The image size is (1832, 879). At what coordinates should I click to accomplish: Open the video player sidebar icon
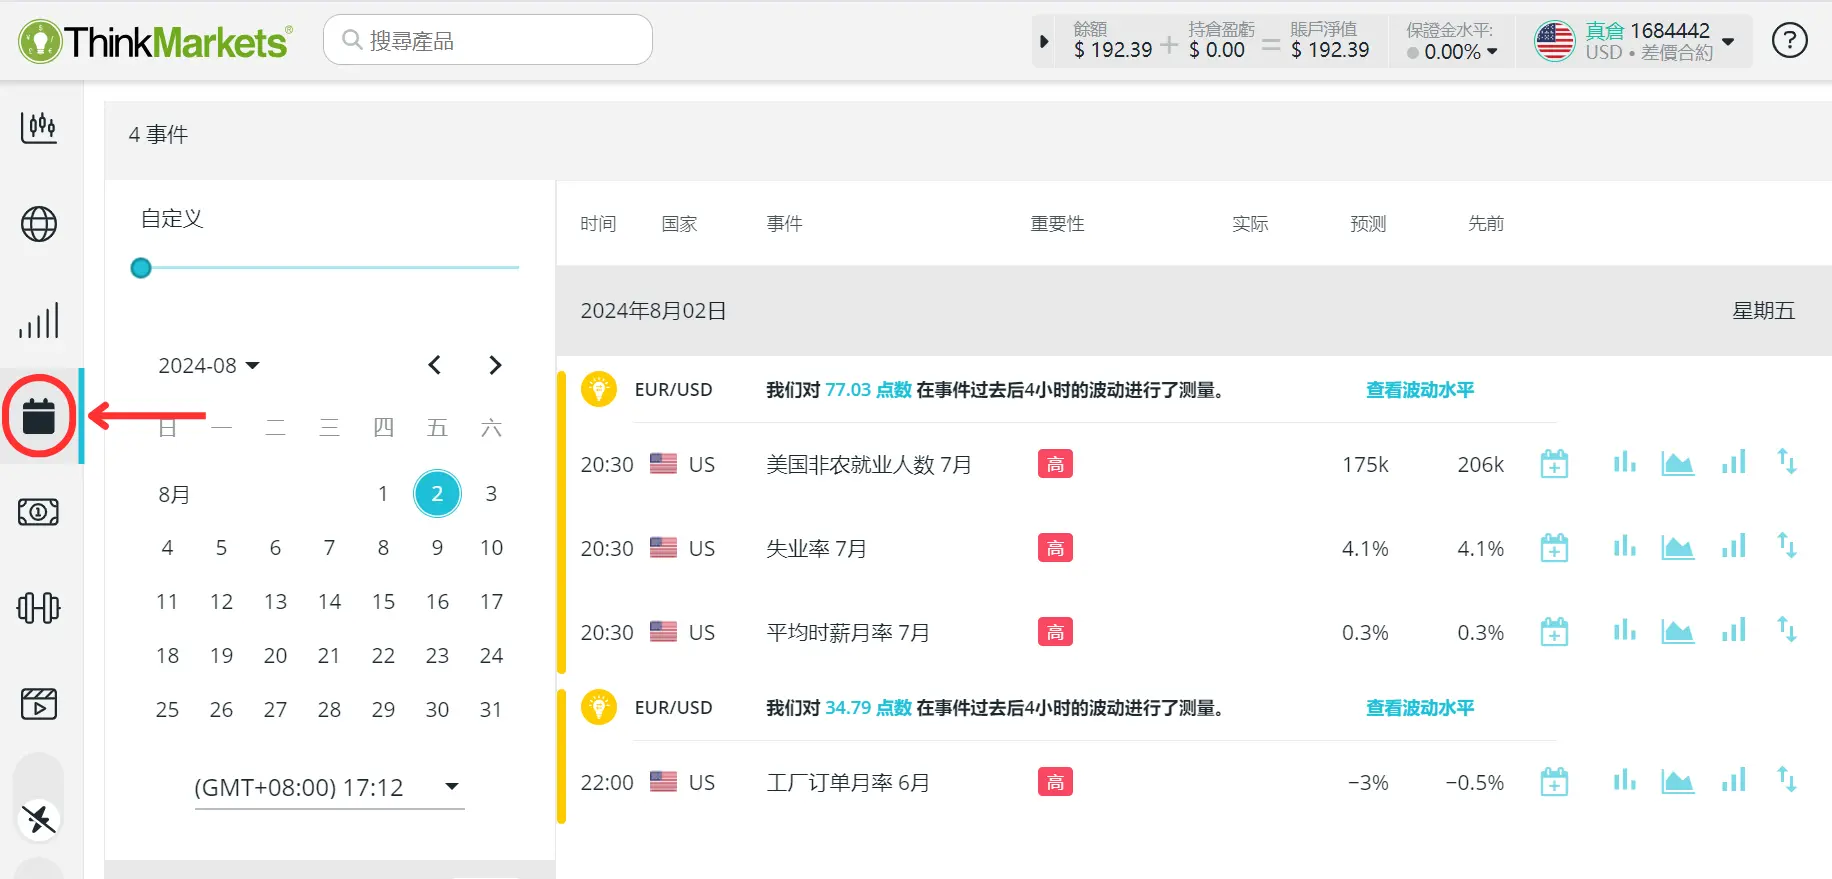pyautogui.click(x=39, y=704)
